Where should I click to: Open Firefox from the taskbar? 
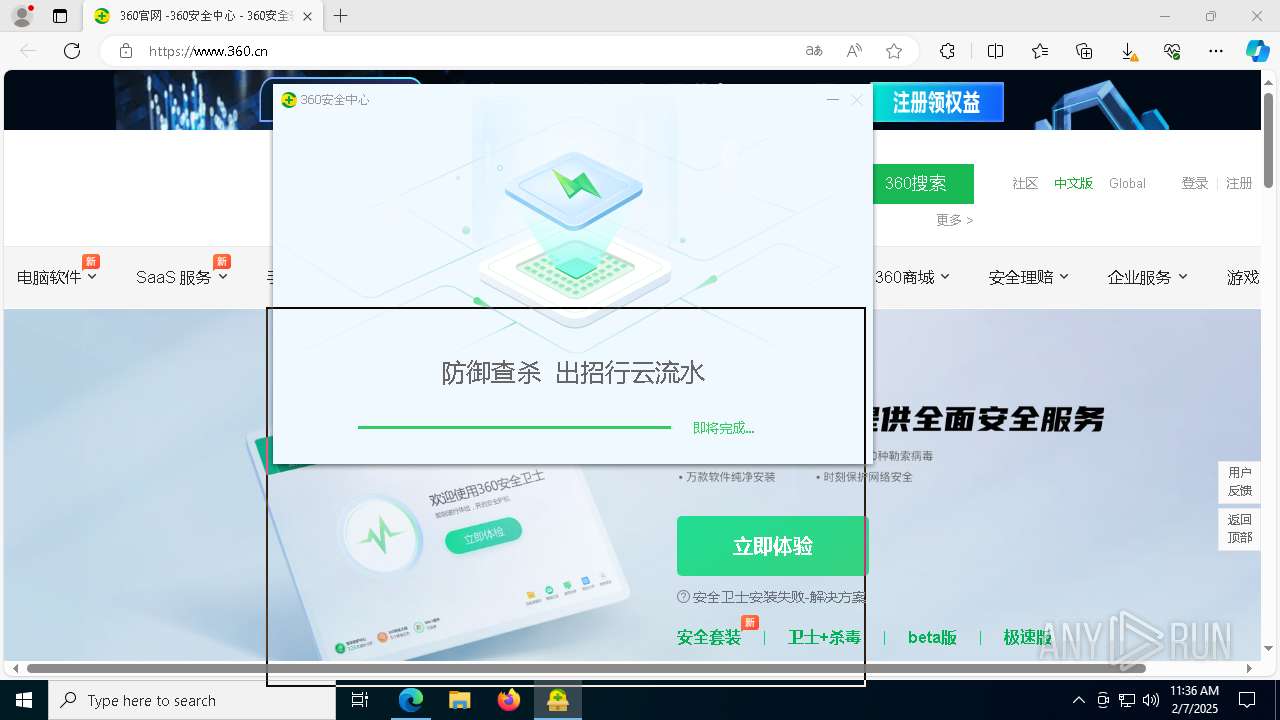(x=509, y=700)
